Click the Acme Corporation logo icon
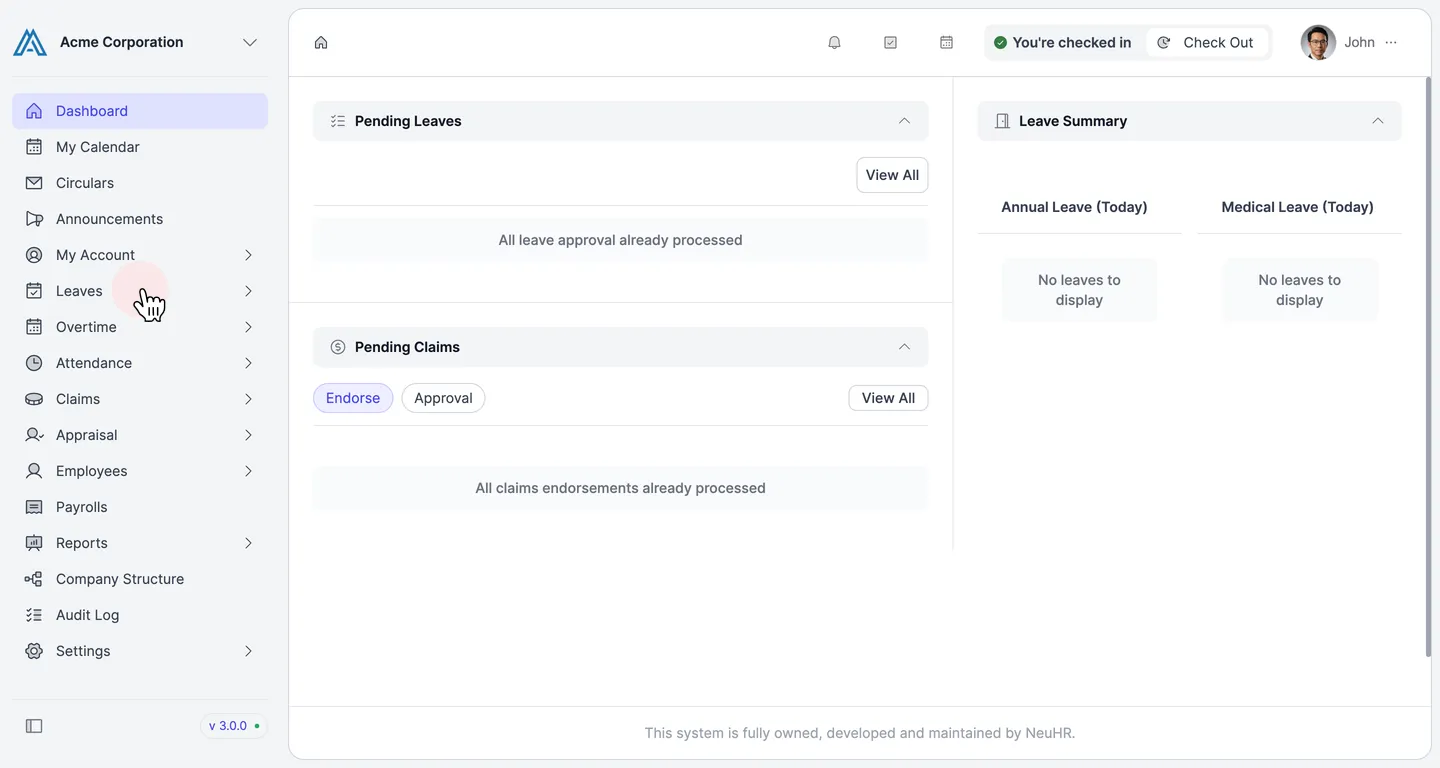Image resolution: width=1440 pixels, height=768 pixels. click(x=30, y=42)
